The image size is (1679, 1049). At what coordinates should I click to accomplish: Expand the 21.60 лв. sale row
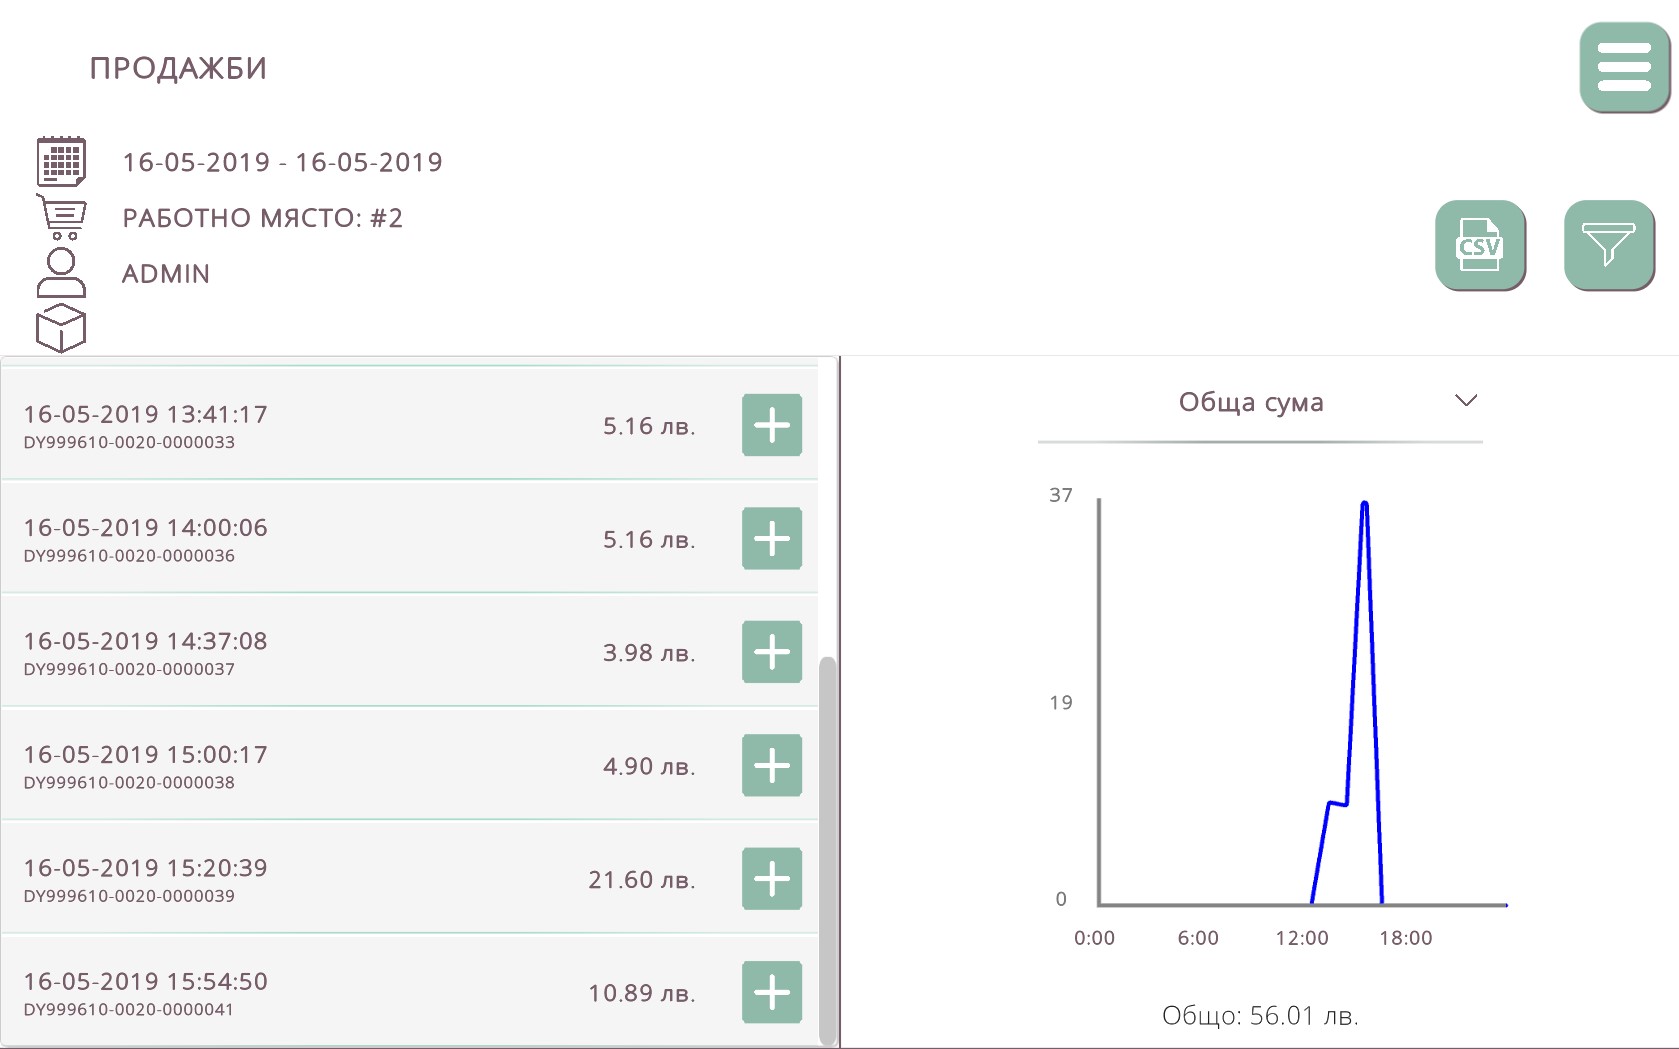coord(771,879)
